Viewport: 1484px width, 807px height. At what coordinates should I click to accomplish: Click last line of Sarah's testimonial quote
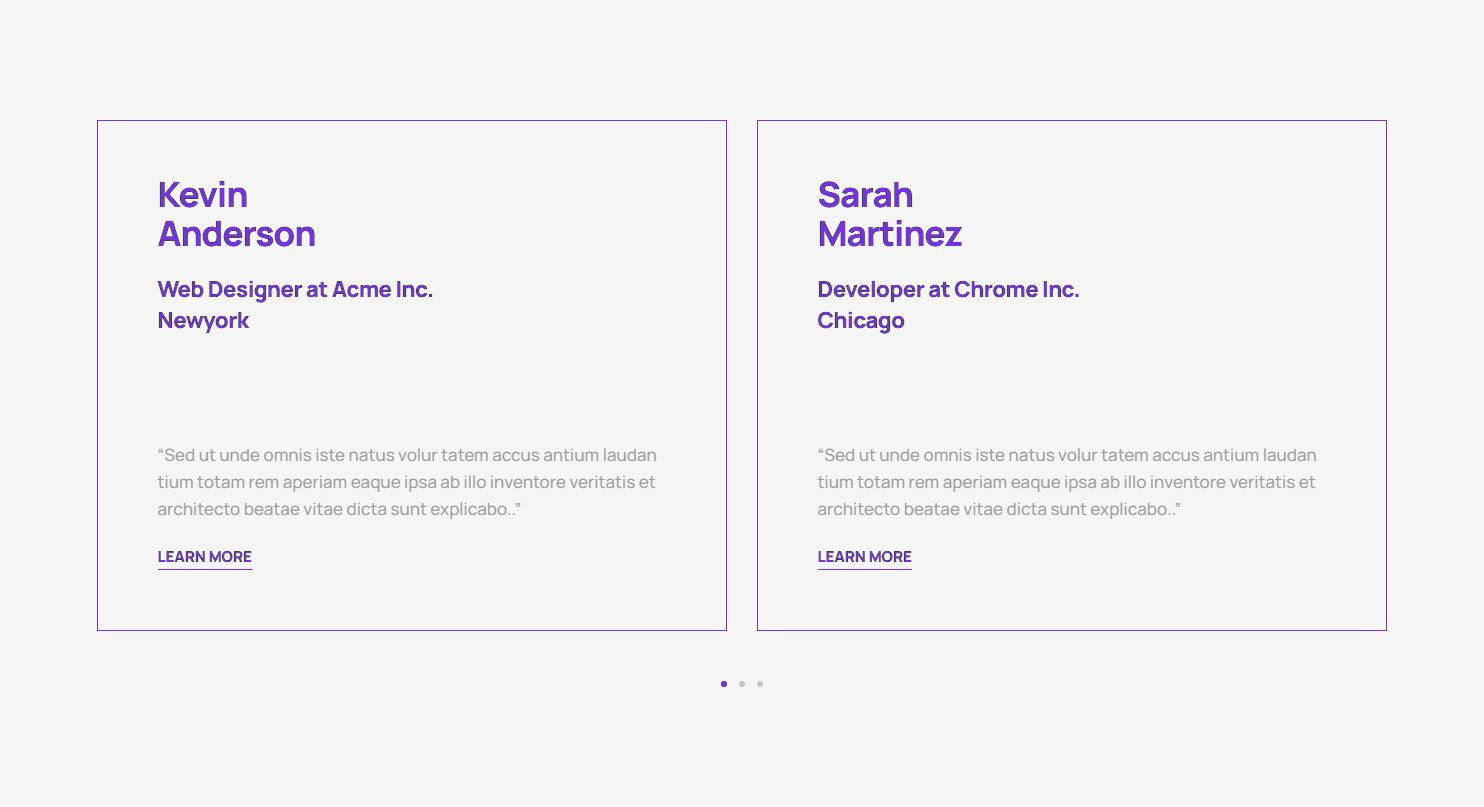point(999,509)
